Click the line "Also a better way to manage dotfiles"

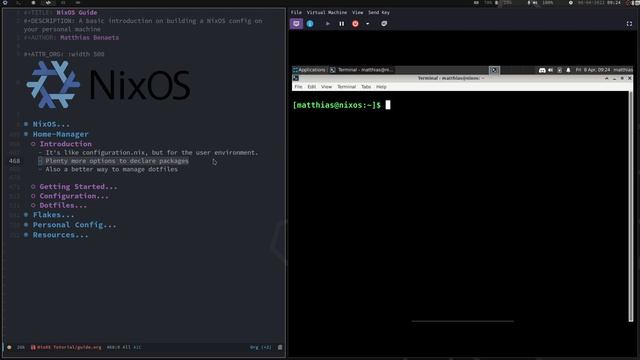tap(111, 169)
